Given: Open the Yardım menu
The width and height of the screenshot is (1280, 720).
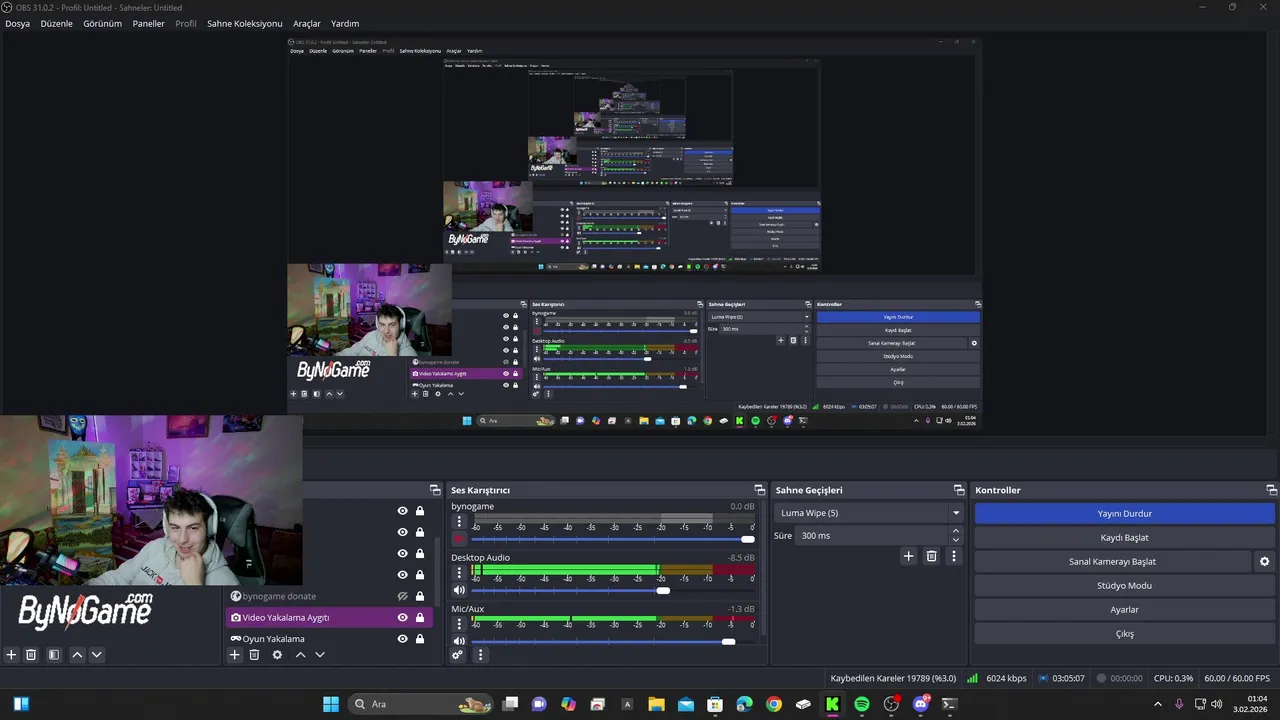Looking at the screenshot, I should click(345, 23).
